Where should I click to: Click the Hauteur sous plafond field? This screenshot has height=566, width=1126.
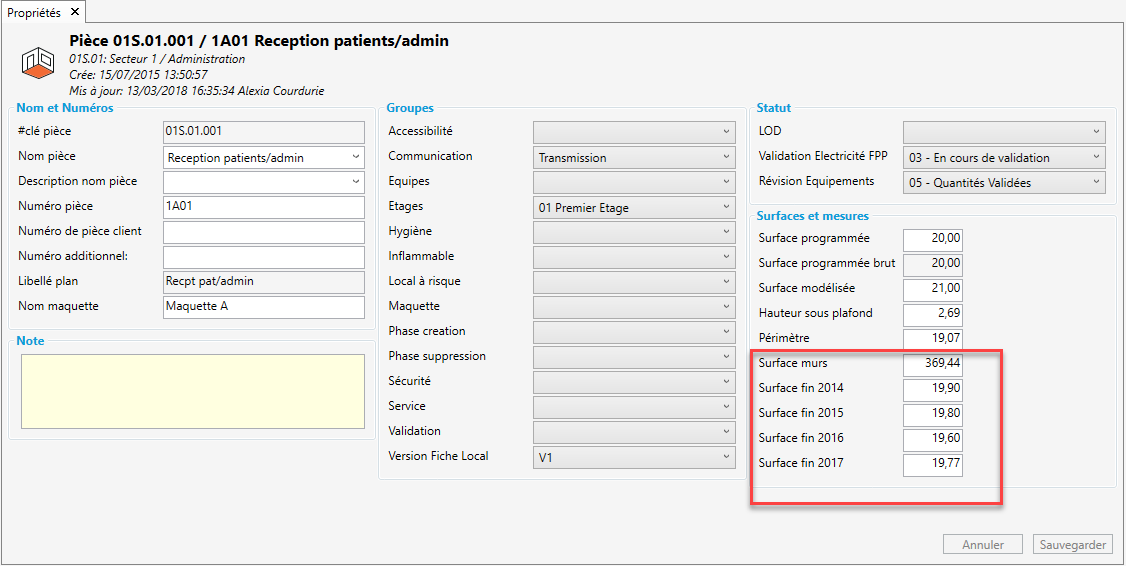[x=932, y=314]
